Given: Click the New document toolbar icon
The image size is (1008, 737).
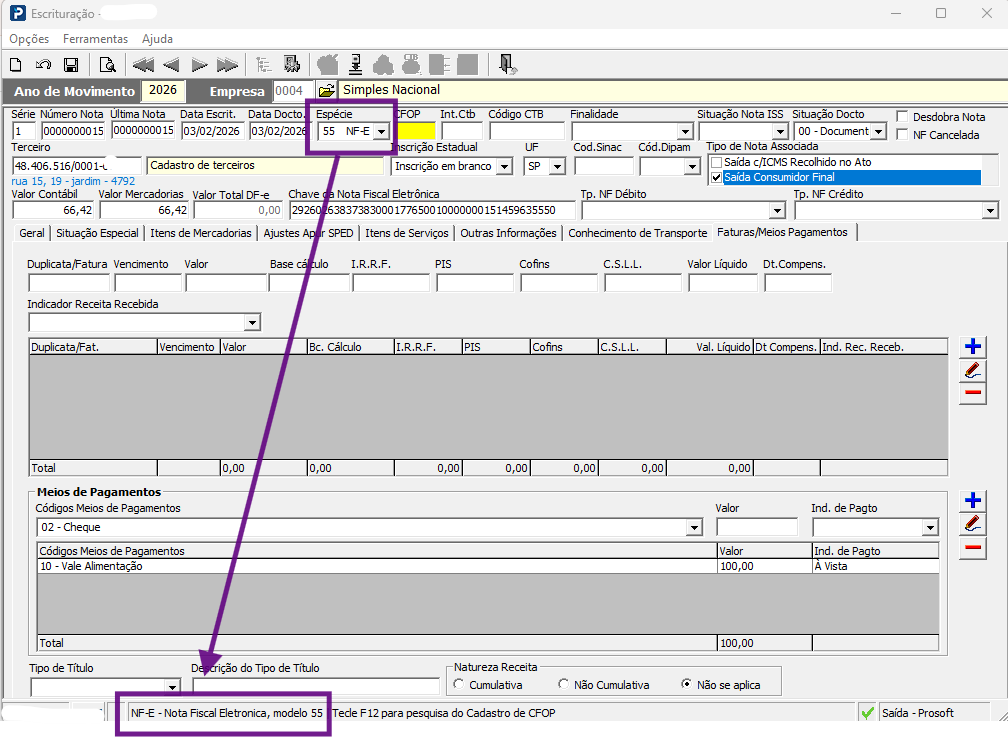Looking at the screenshot, I should [x=16, y=65].
